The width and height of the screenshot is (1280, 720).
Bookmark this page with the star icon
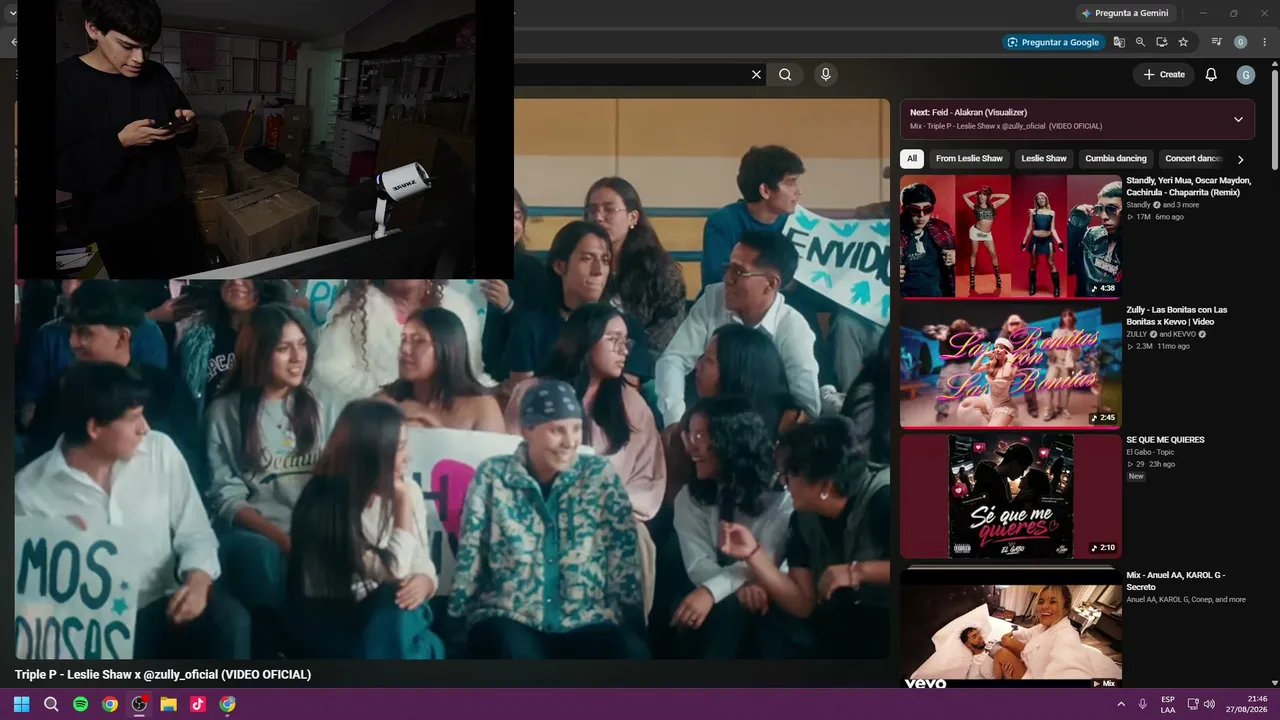1183,42
